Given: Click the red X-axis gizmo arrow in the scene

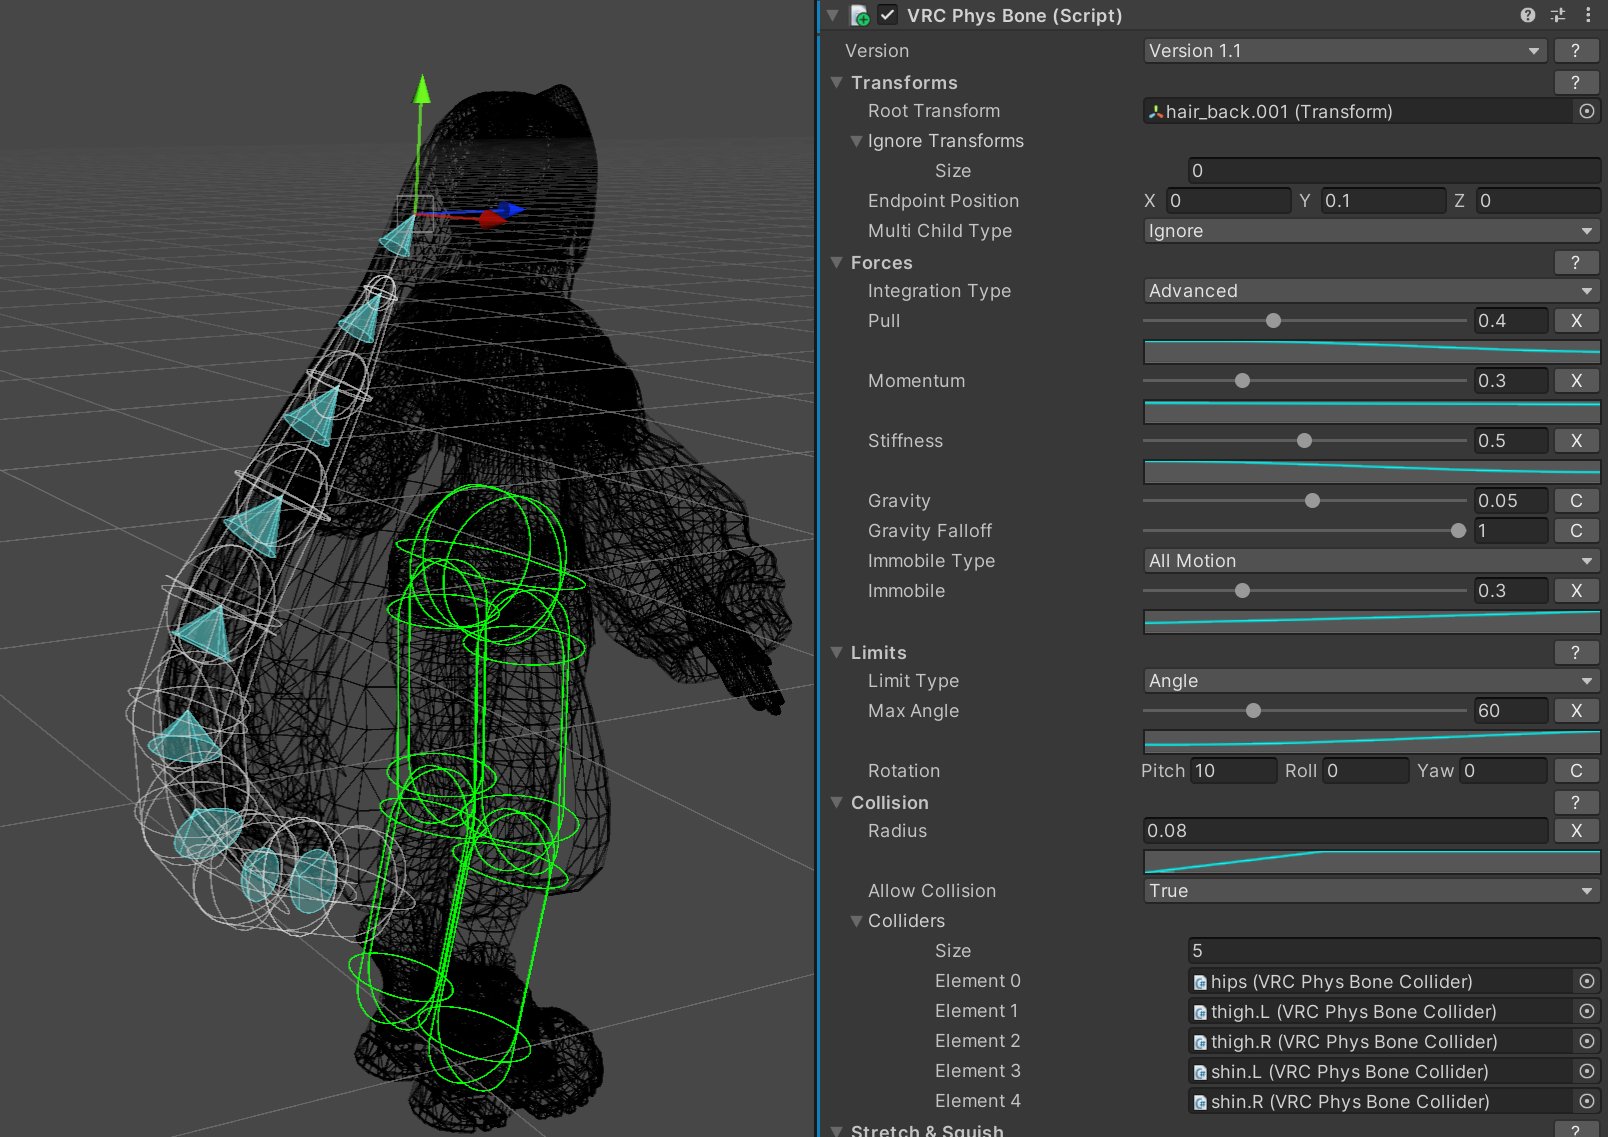Looking at the screenshot, I should click(490, 218).
